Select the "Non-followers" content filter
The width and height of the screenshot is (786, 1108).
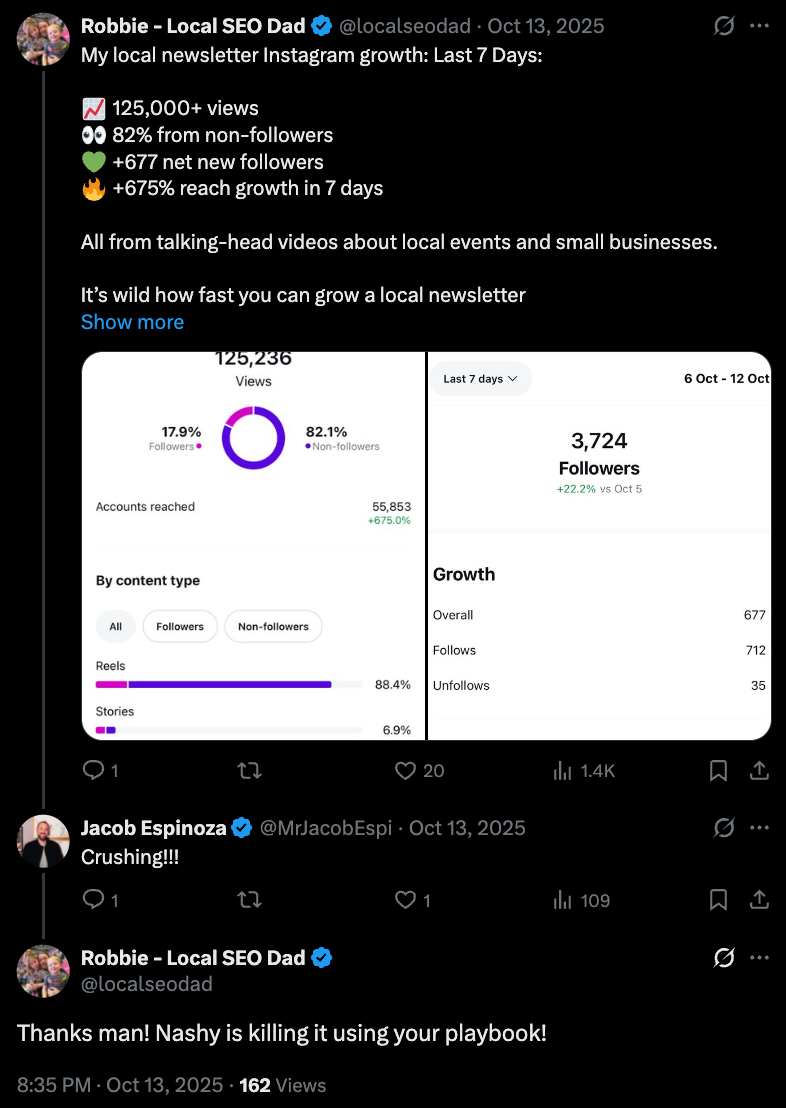[x=273, y=627]
